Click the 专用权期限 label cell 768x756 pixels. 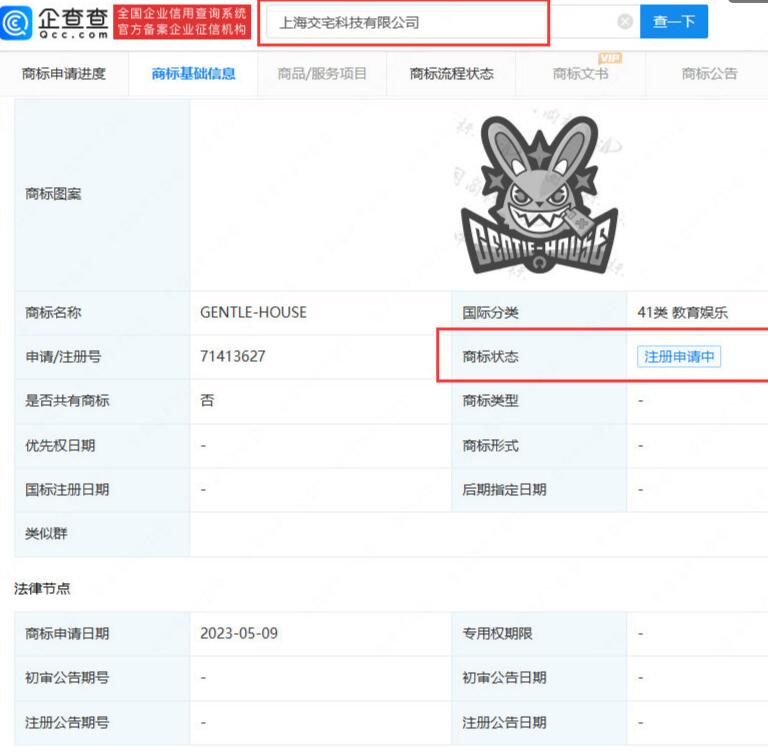pos(539,634)
